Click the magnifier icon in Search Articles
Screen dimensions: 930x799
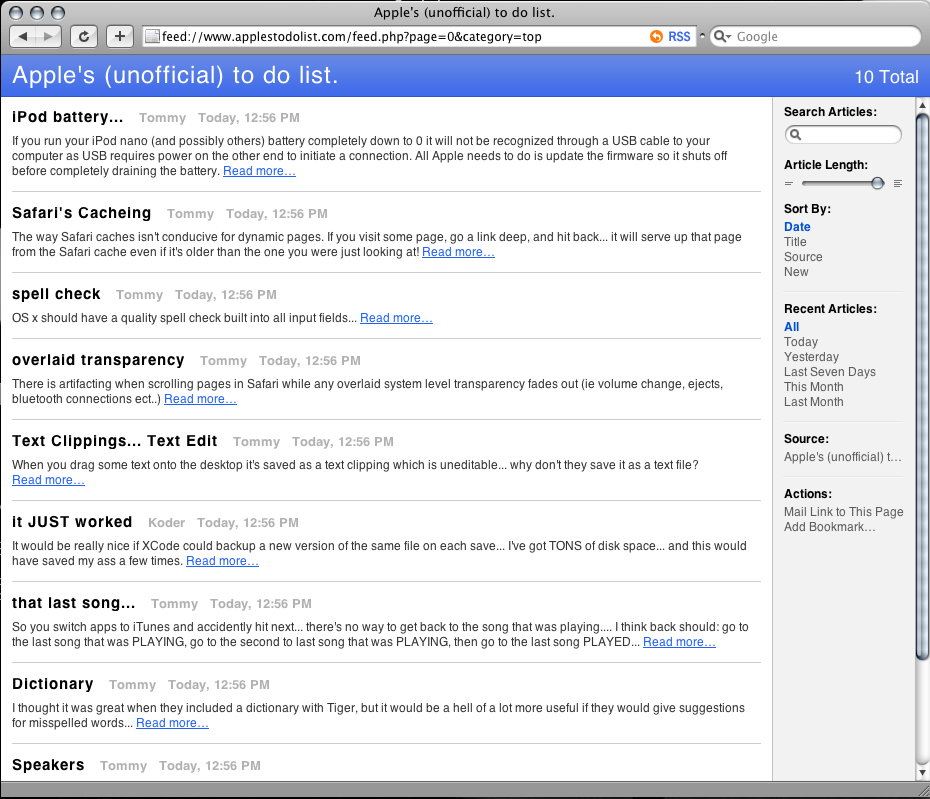pyautogui.click(x=795, y=135)
